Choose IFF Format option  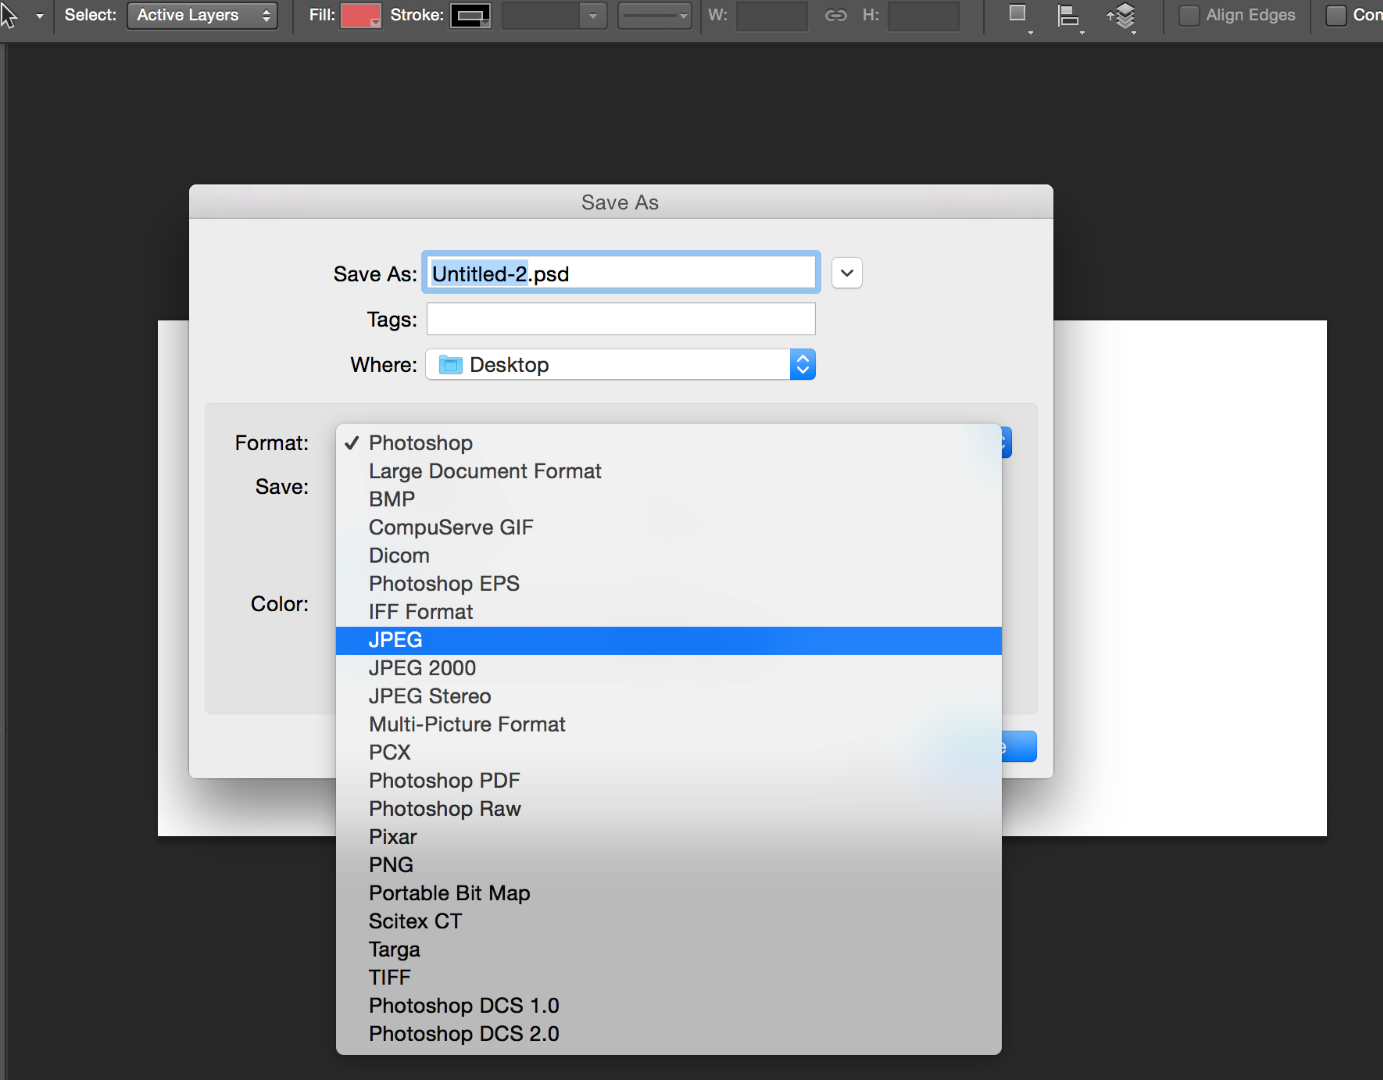click(x=668, y=612)
